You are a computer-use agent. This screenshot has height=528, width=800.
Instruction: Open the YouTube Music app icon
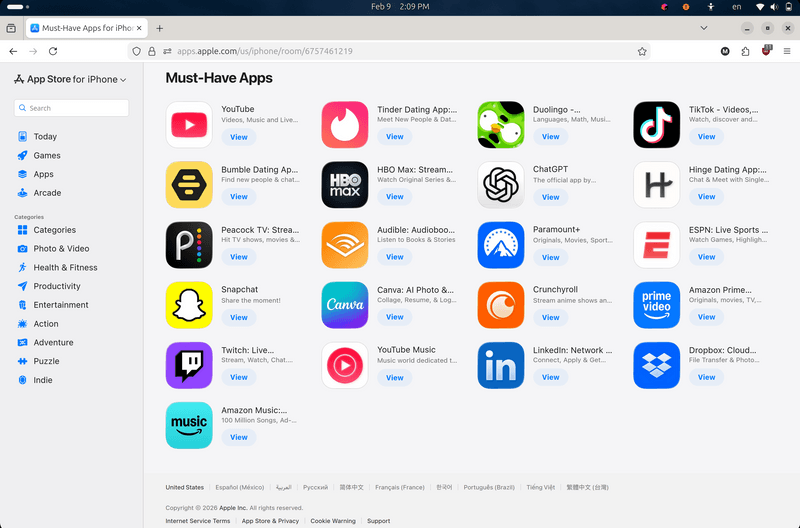tap(345, 365)
